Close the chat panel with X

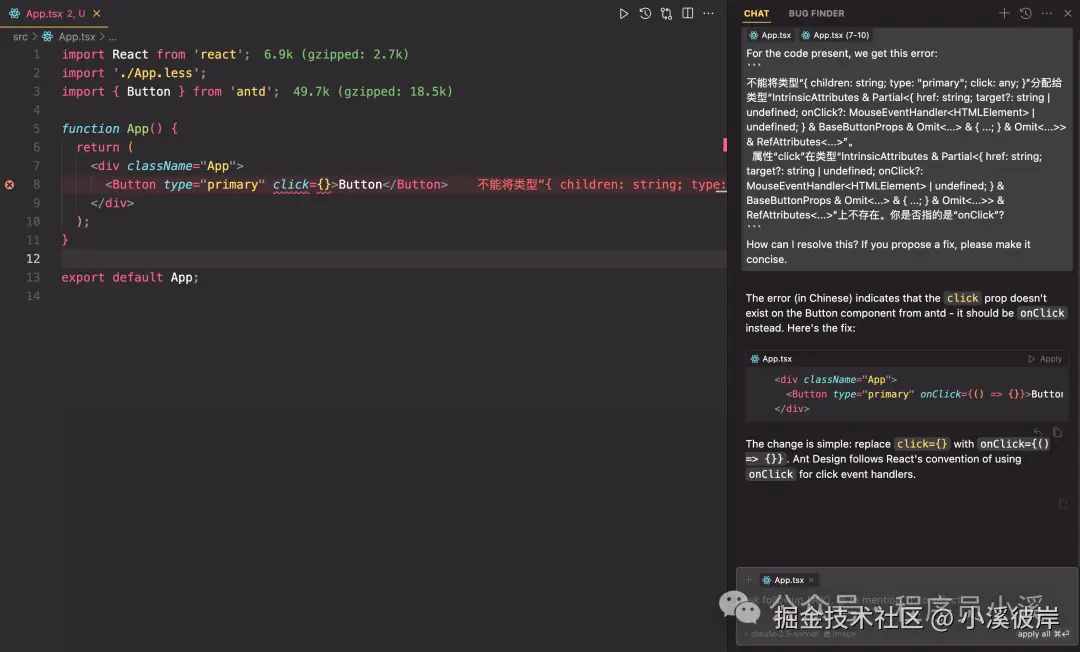click(x=1068, y=13)
